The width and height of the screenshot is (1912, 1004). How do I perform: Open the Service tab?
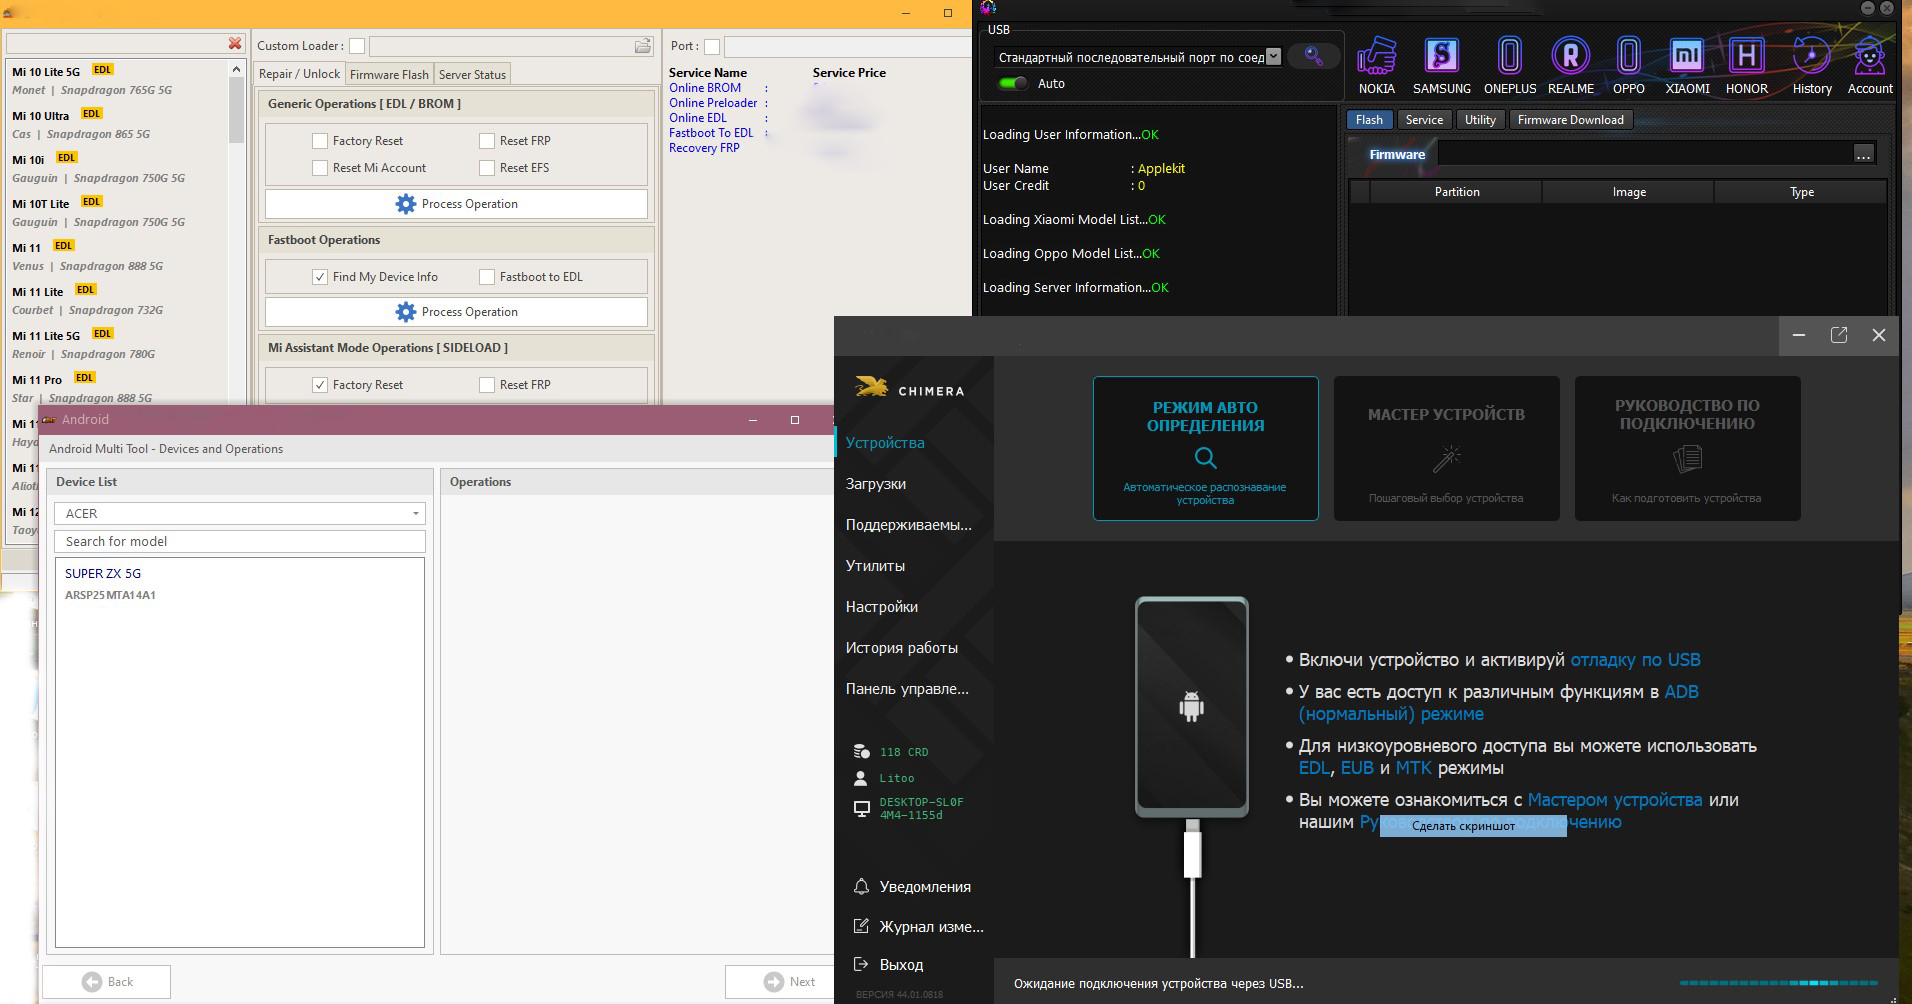click(1424, 120)
